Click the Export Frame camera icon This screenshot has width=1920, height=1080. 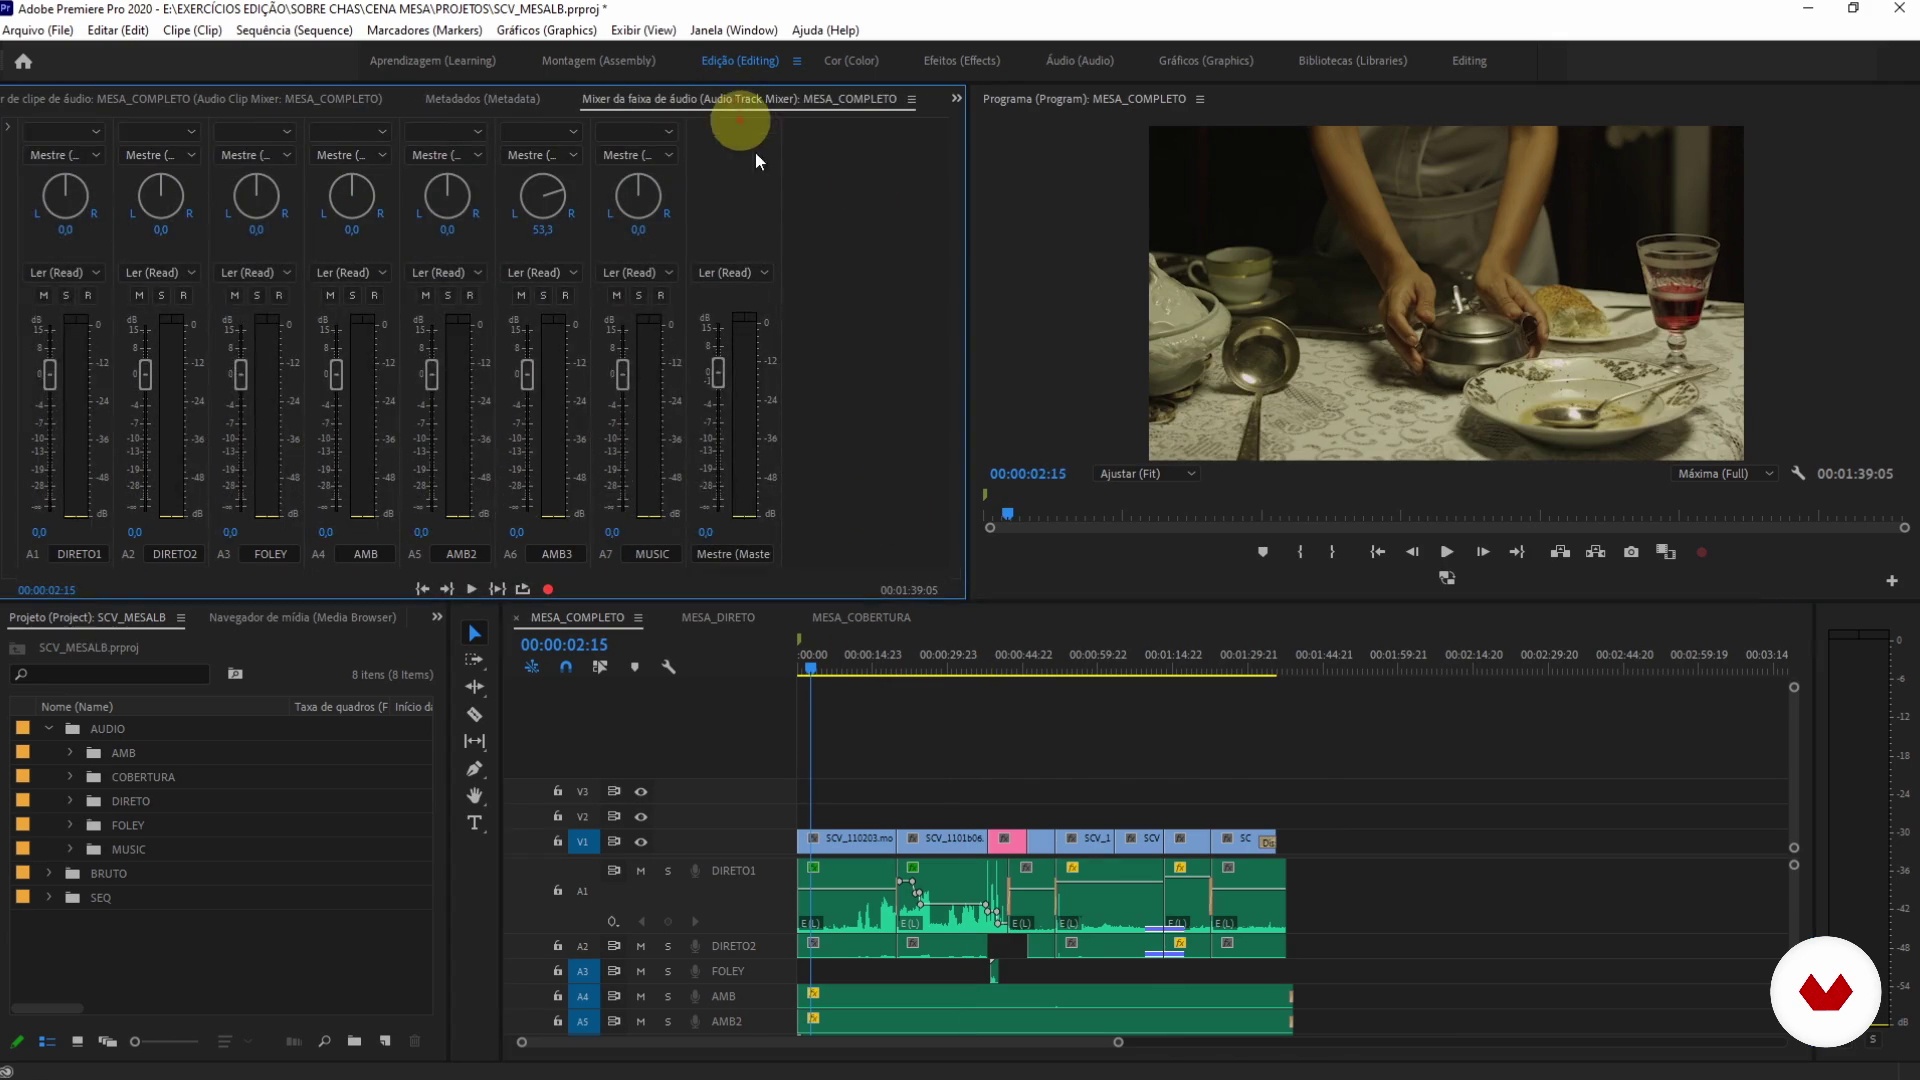click(1631, 552)
